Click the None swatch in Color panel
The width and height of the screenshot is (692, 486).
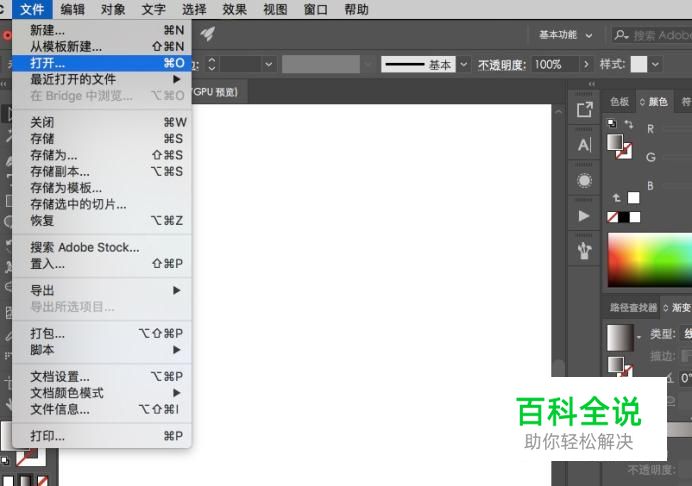click(613, 217)
